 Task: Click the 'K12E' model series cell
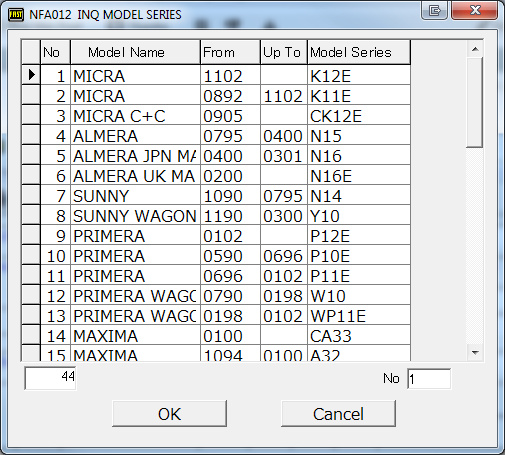359,75
